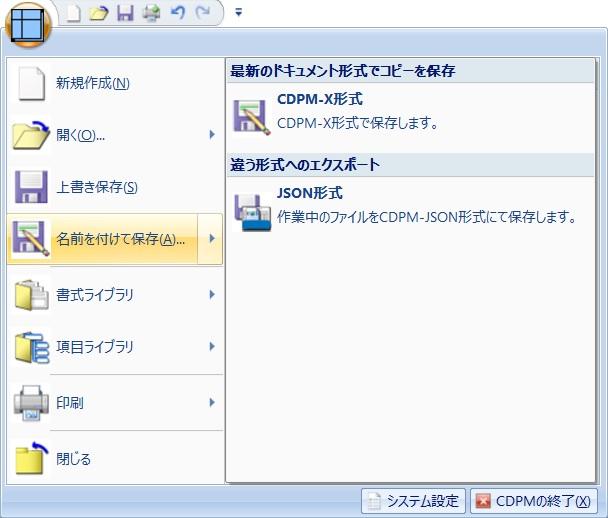
Task: Expand the 名前を付けて保存 submenu arrow
Action: pyautogui.click(x=211, y=239)
